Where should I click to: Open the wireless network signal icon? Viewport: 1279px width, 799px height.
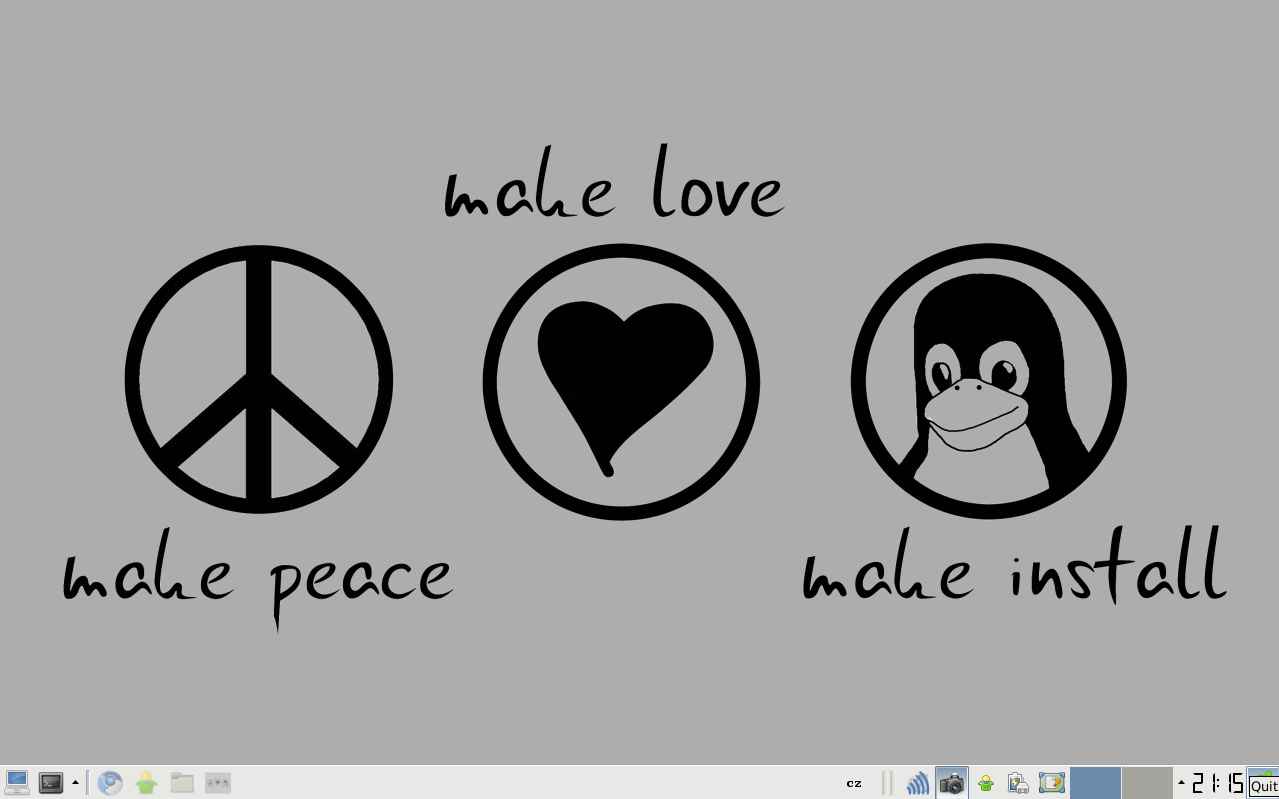(917, 783)
